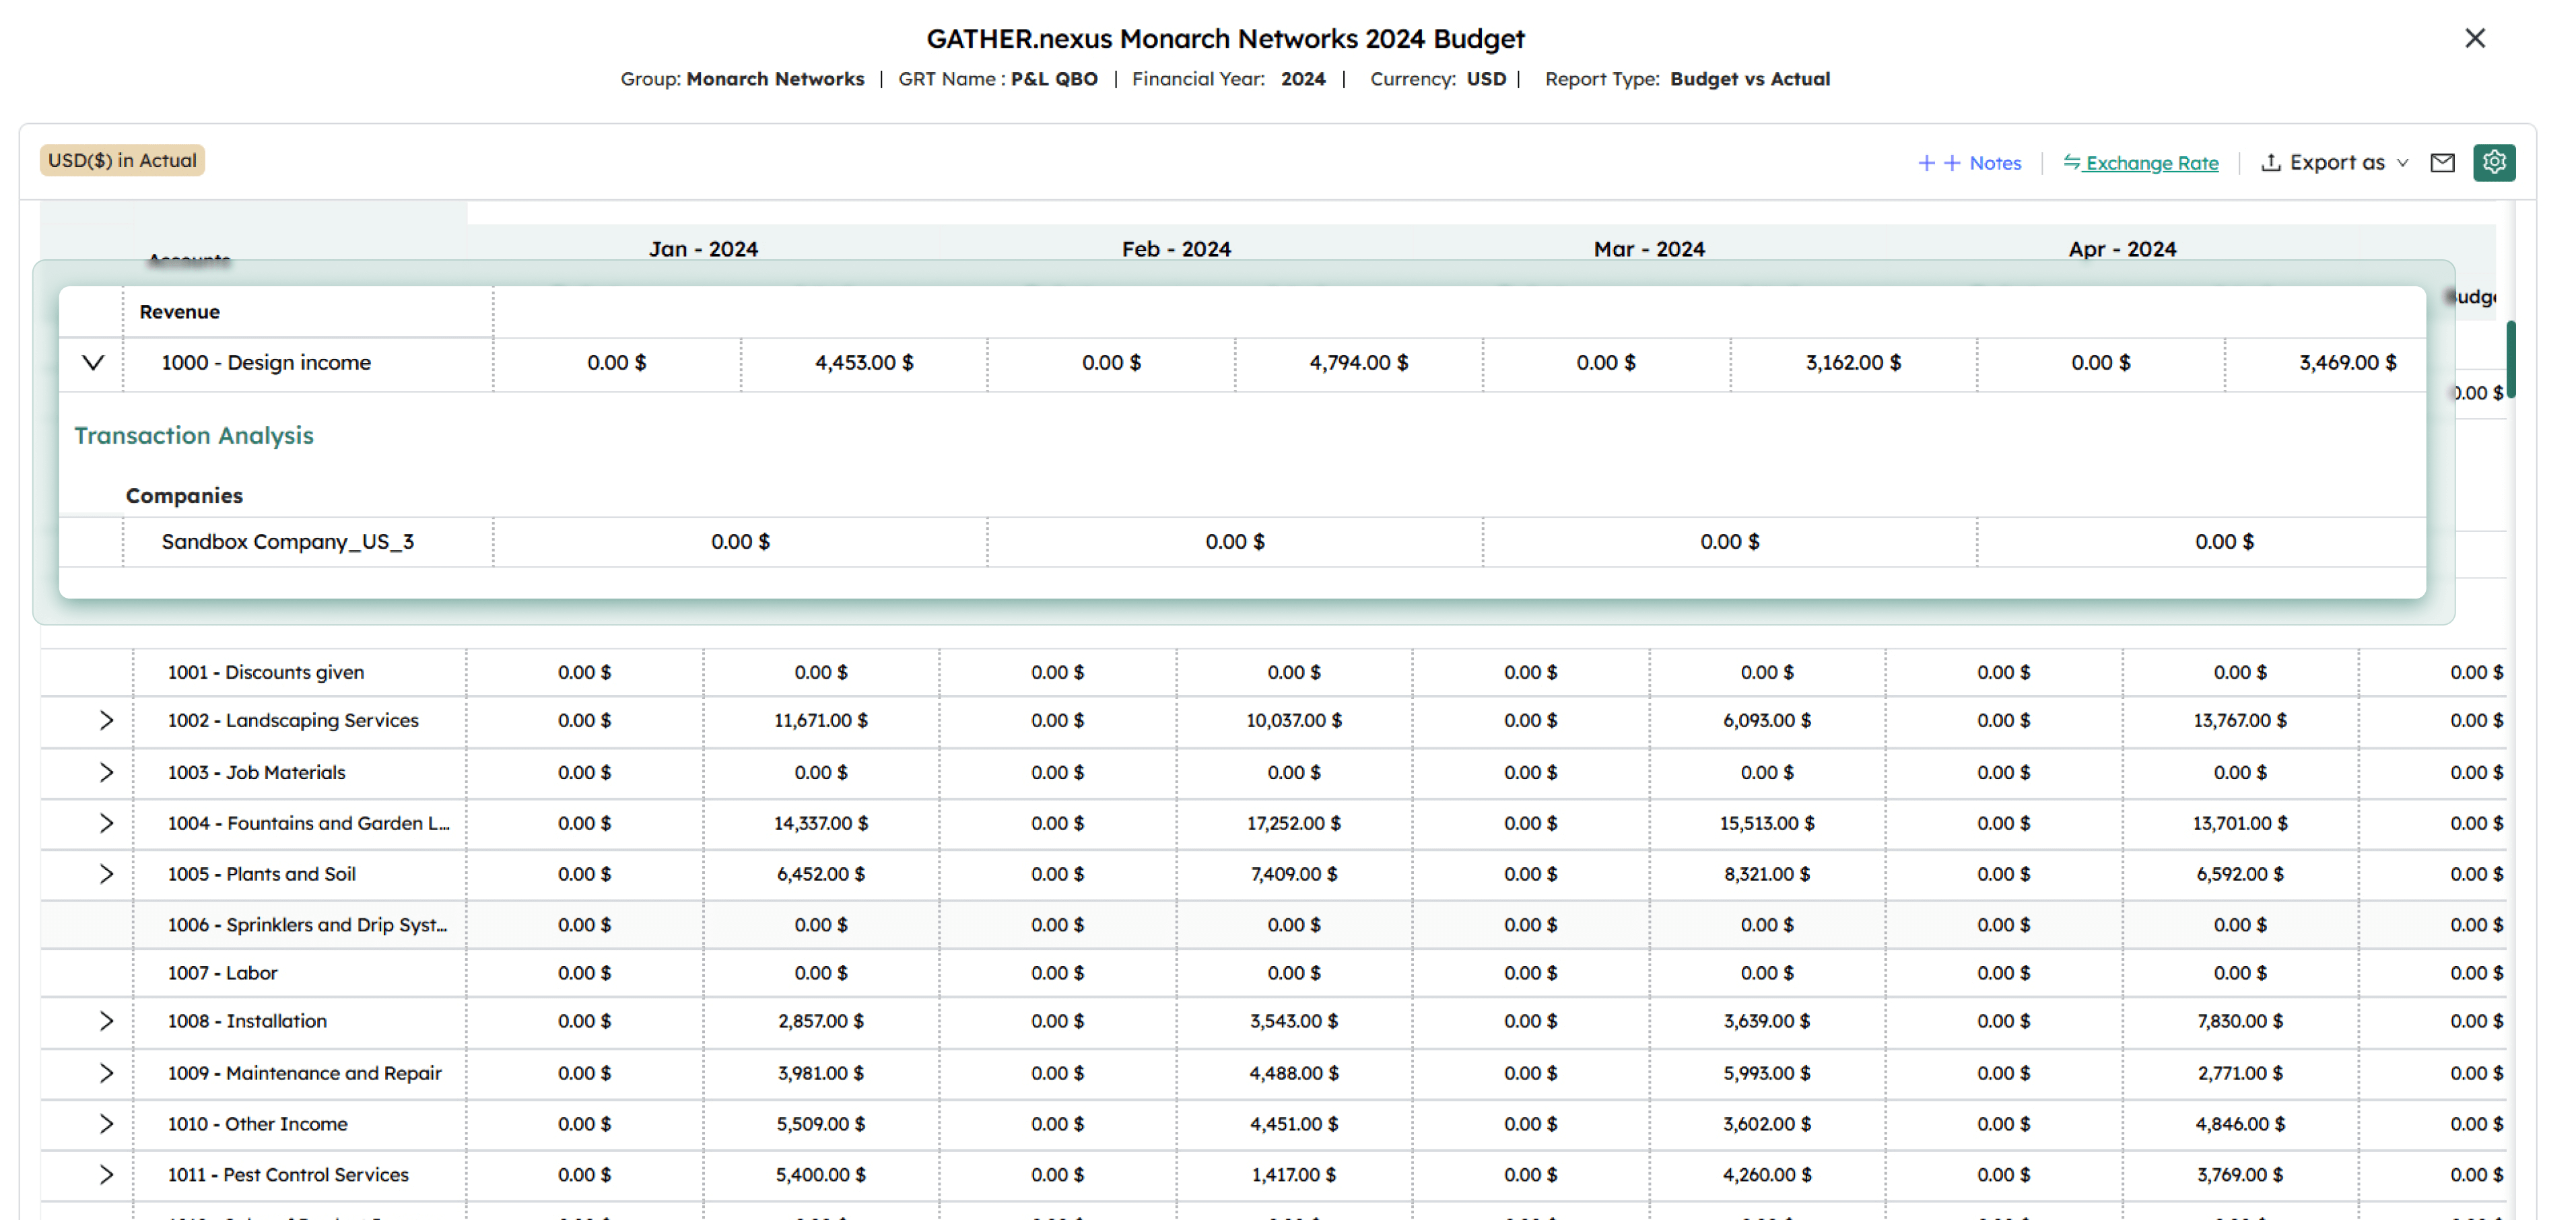Click Maintenance and Repair value 2,771.00 $

tap(2240, 1073)
